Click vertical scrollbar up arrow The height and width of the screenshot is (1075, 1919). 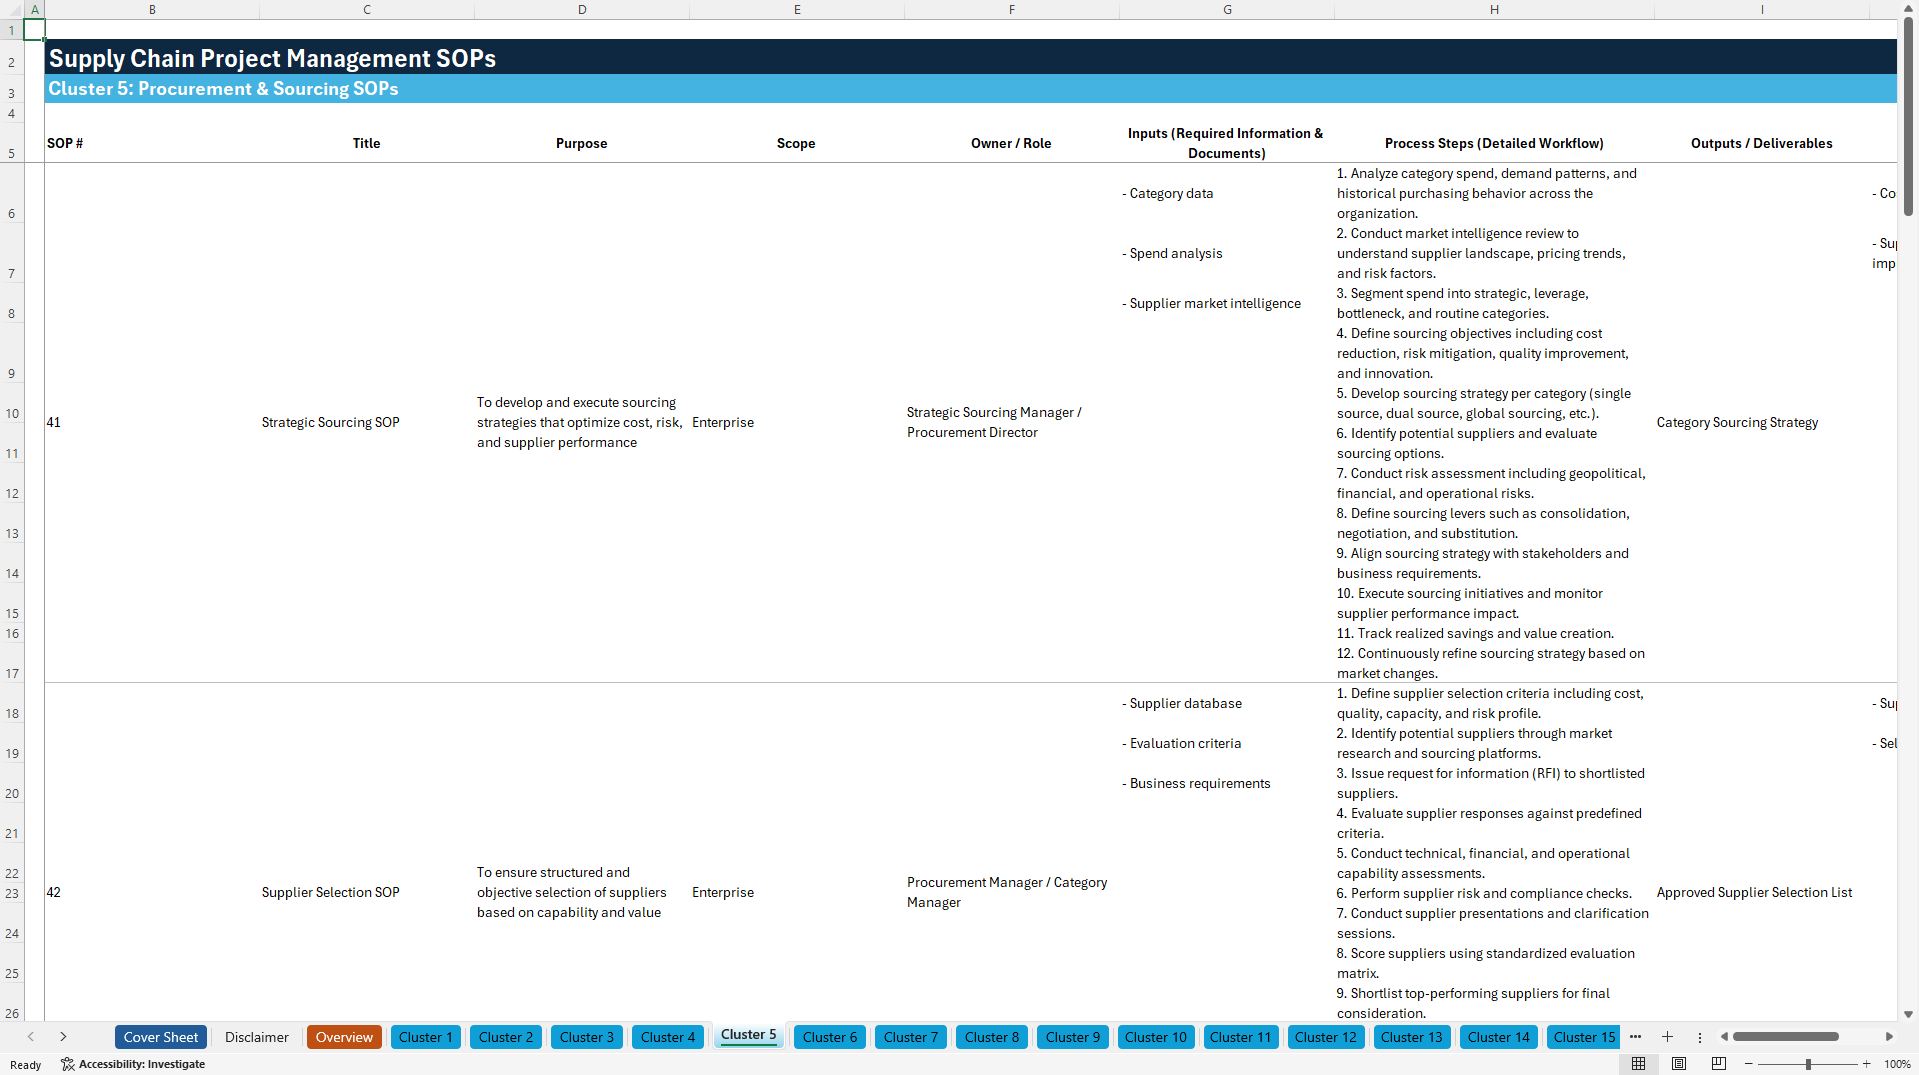point(1908,9)
